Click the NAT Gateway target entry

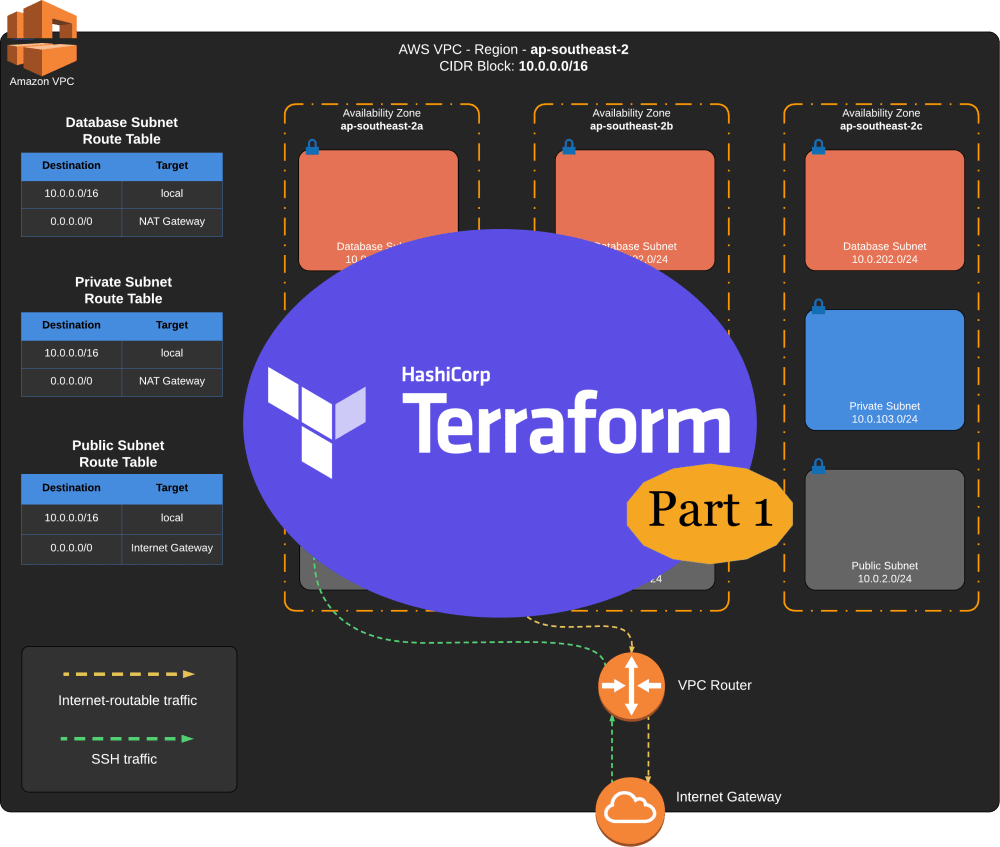[x=172, y=221]
